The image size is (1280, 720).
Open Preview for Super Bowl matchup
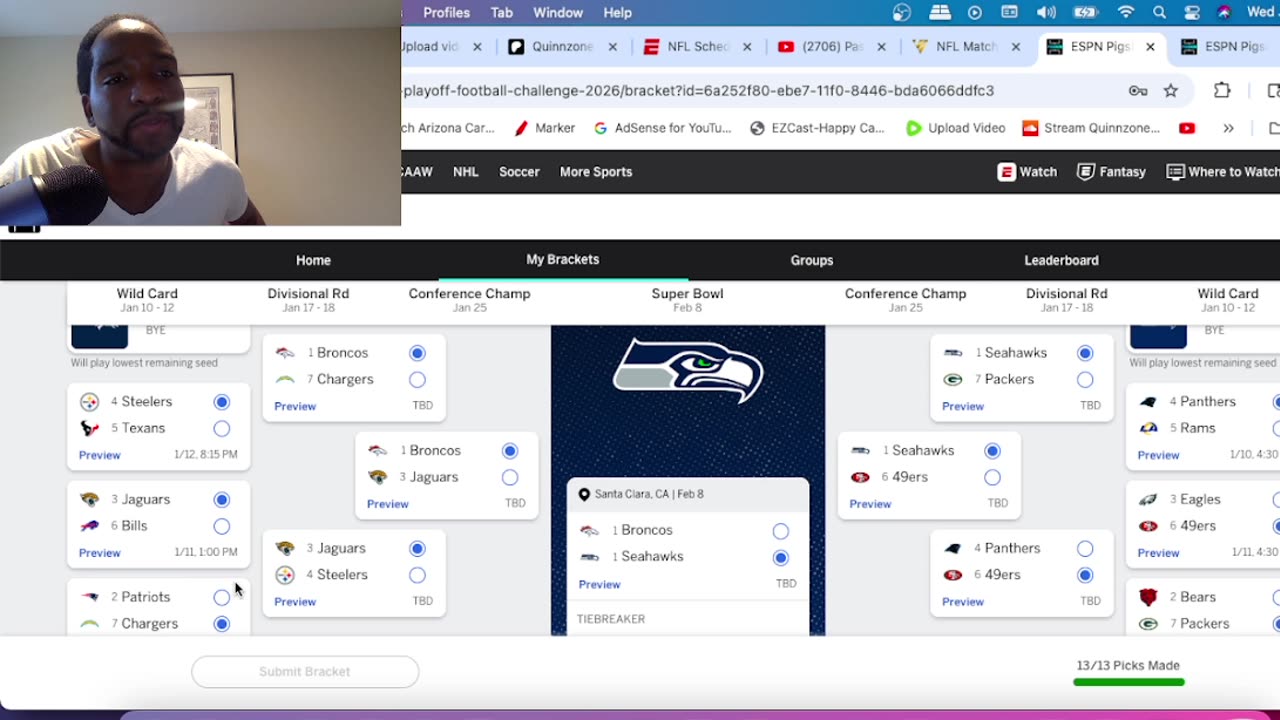[x=600, y=584]
